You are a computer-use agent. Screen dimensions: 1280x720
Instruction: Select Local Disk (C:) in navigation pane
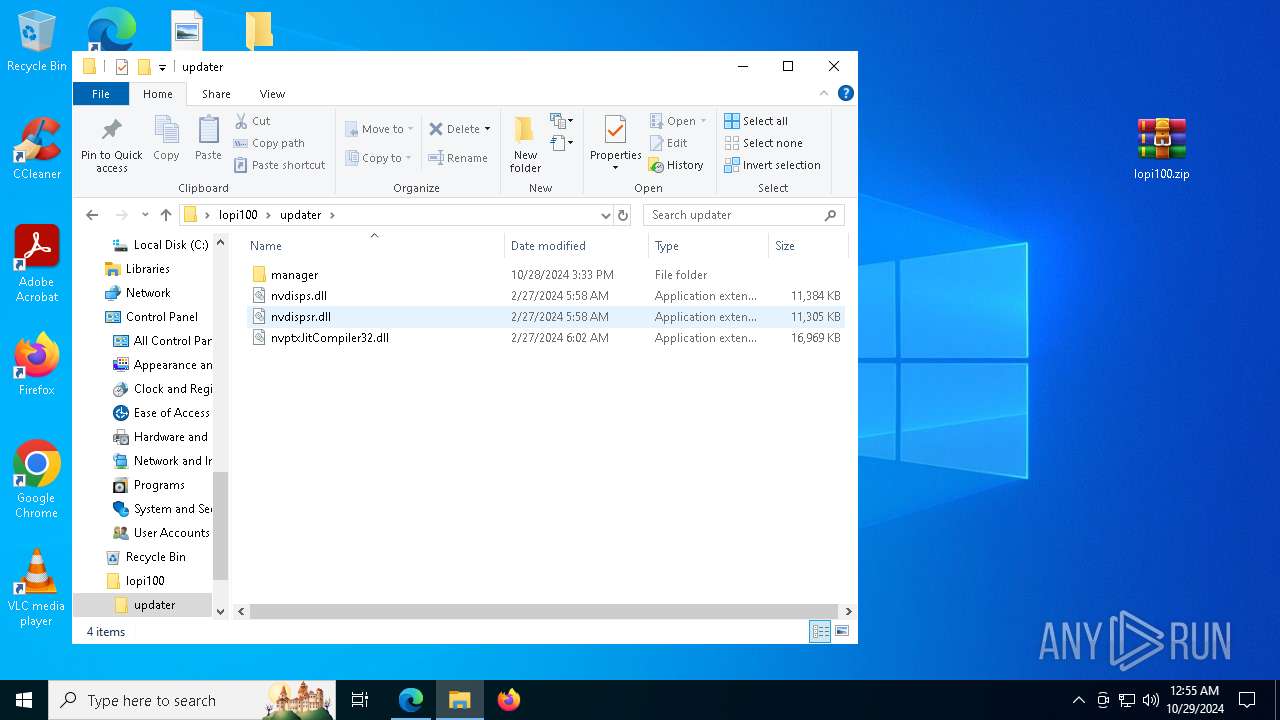coord(160,245)
